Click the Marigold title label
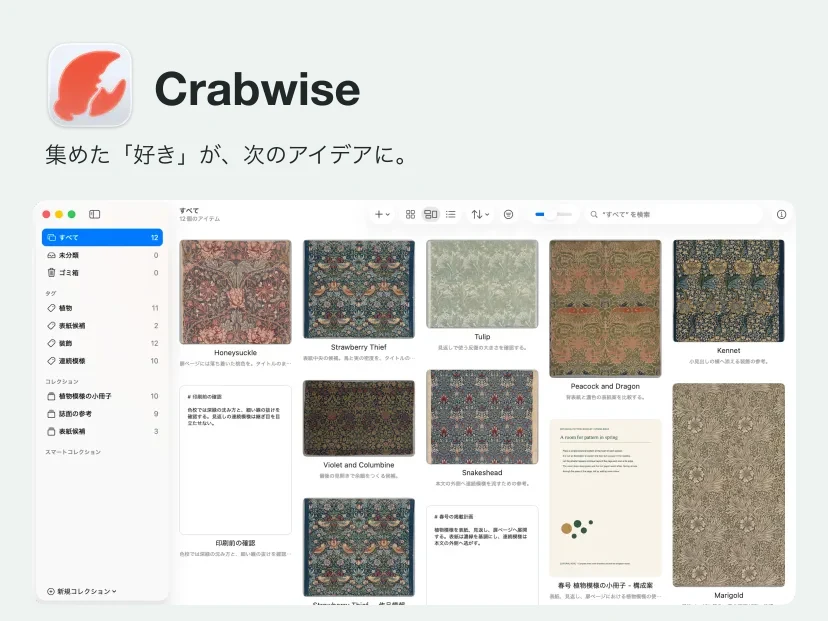828x621 pixels. 729,596
